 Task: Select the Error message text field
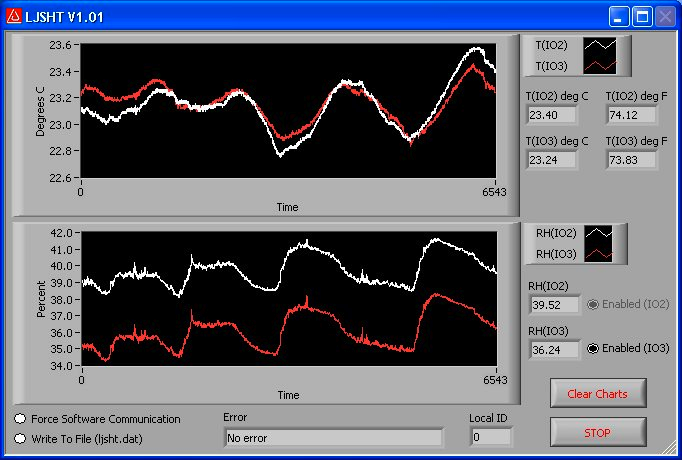coord(333,437)
